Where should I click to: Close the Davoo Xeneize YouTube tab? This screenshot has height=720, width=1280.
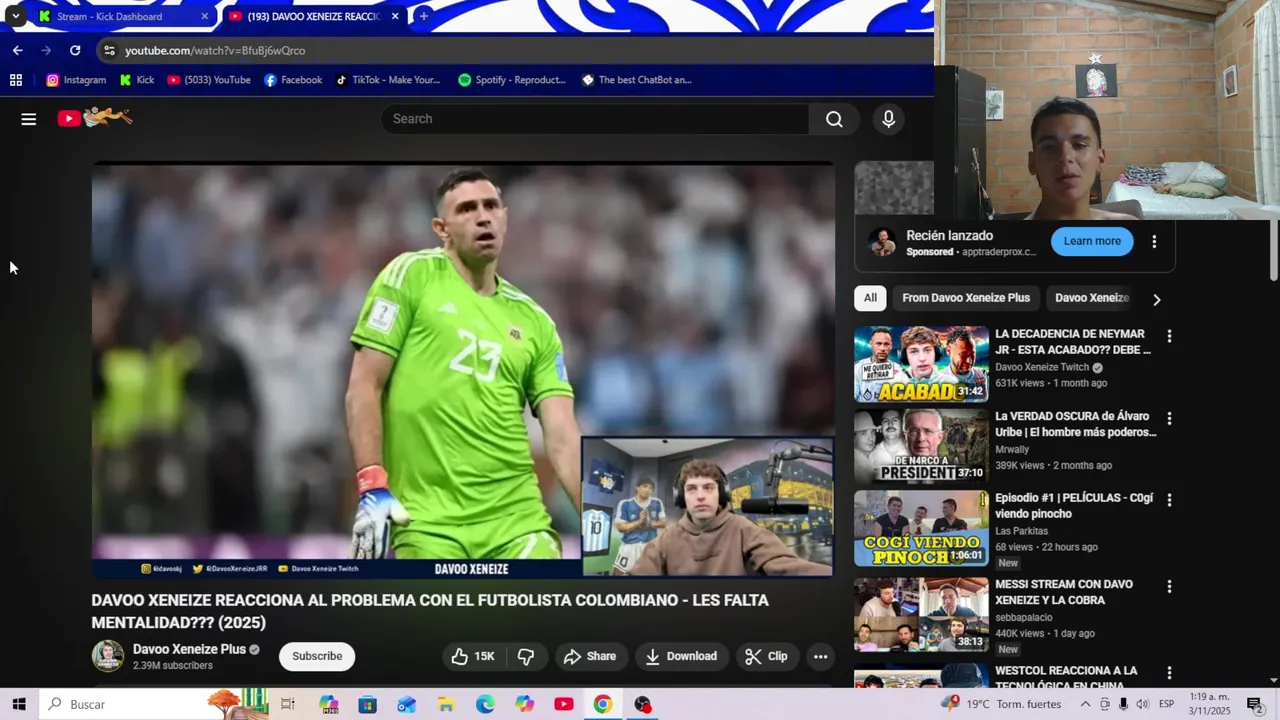395,16
